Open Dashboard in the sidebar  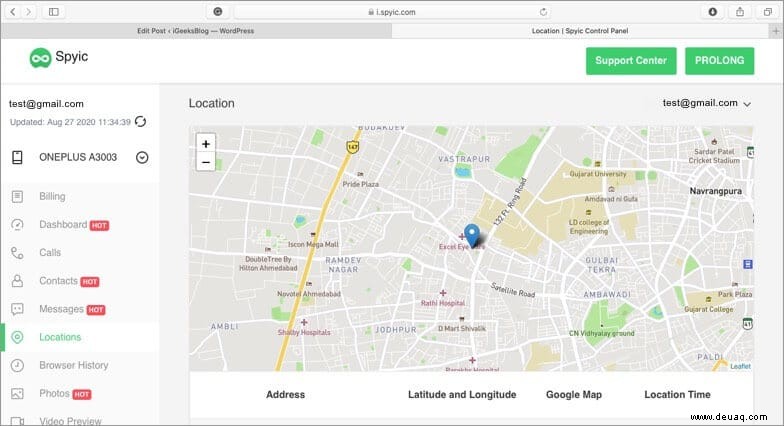63,224
